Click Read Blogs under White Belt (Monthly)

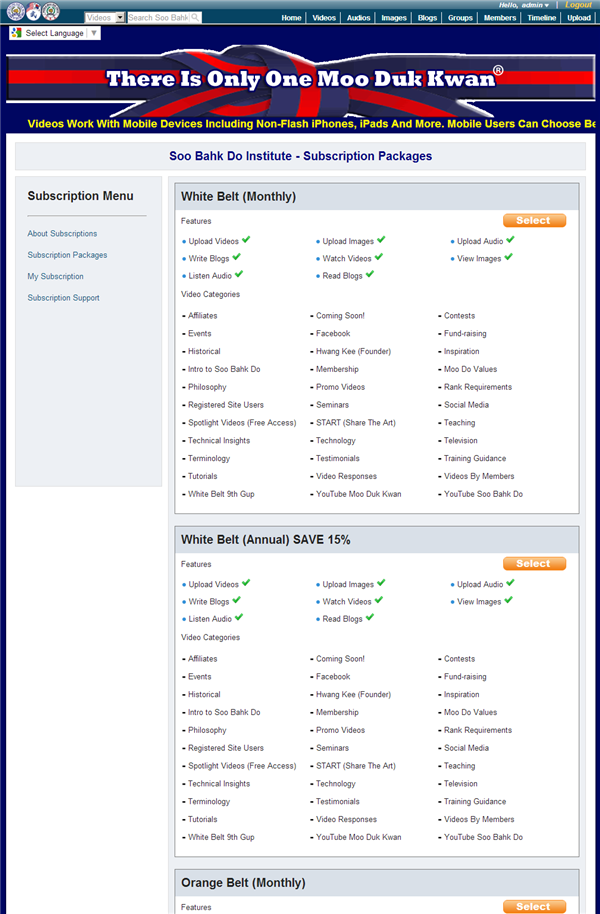pos(342,276)
